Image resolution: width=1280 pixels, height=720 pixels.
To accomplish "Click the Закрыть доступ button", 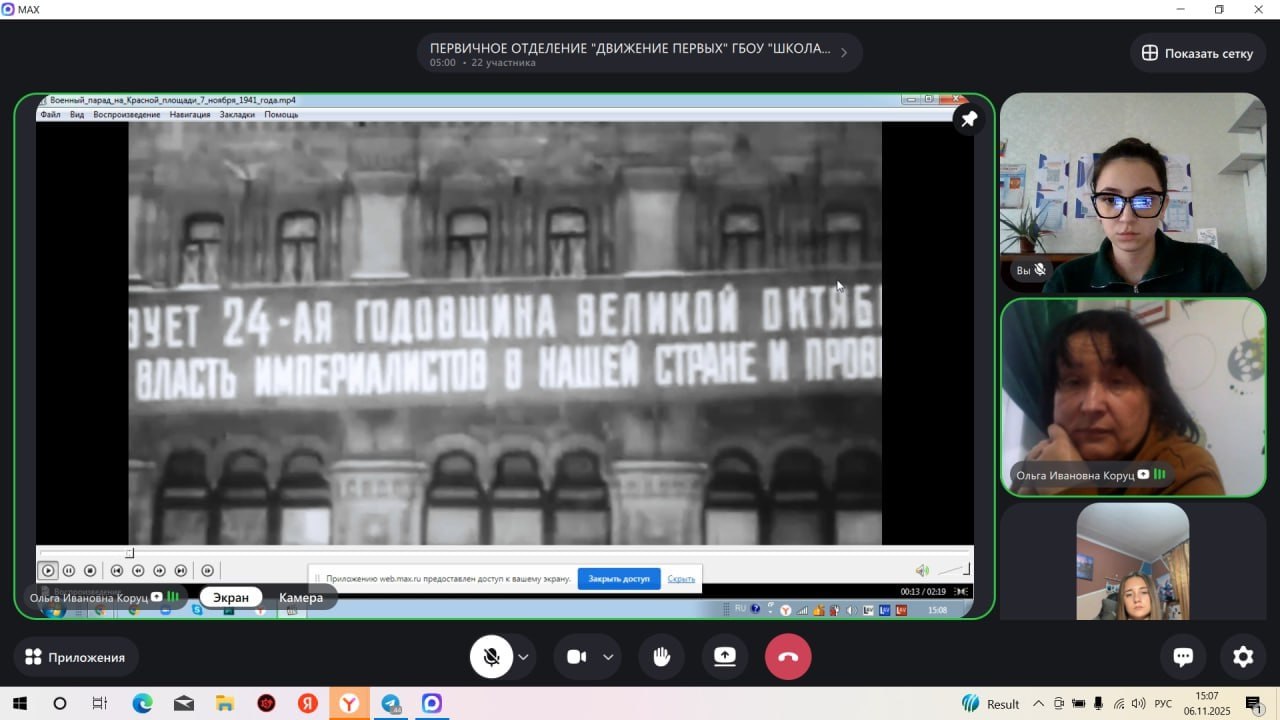I will point(619,579).
